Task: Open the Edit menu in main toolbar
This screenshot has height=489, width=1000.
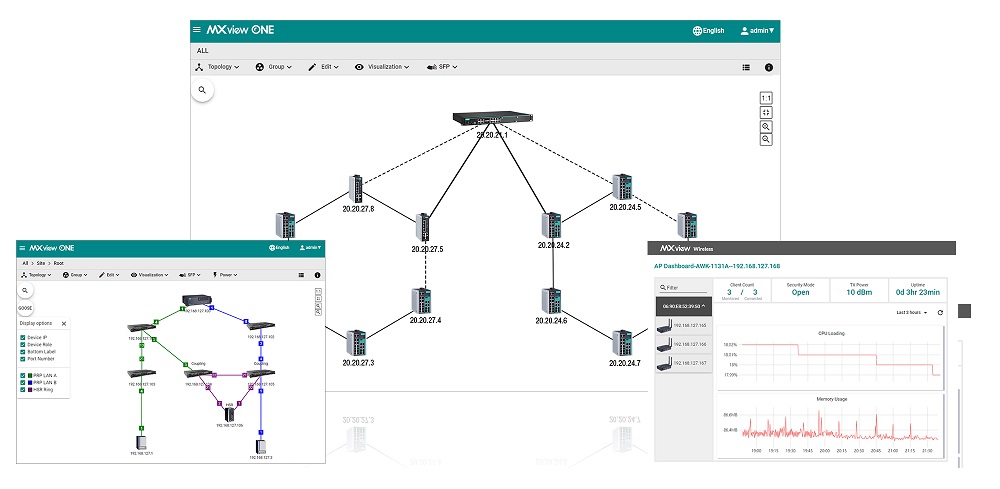Action: pyautogui.click(x=323, y=67)
